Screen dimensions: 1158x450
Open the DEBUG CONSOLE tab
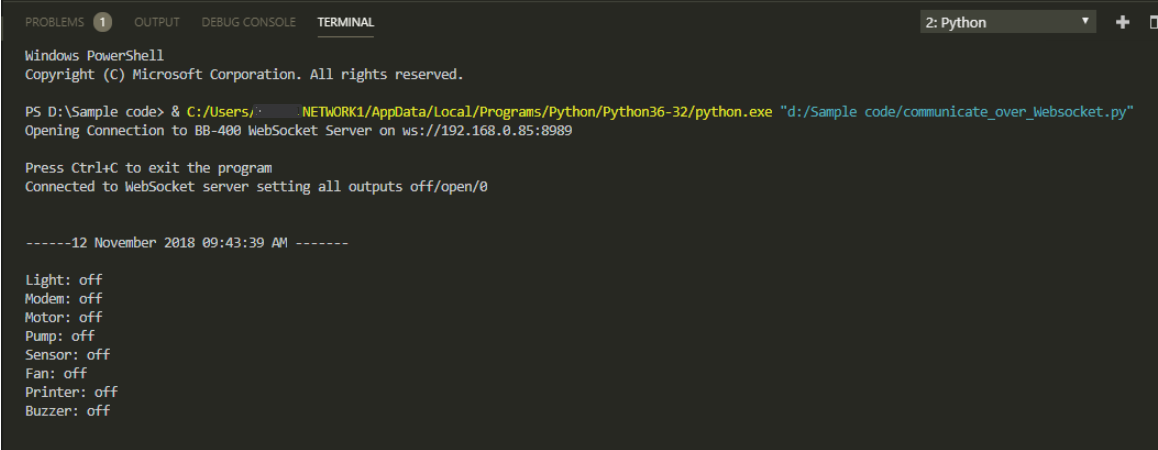[248, 22]
